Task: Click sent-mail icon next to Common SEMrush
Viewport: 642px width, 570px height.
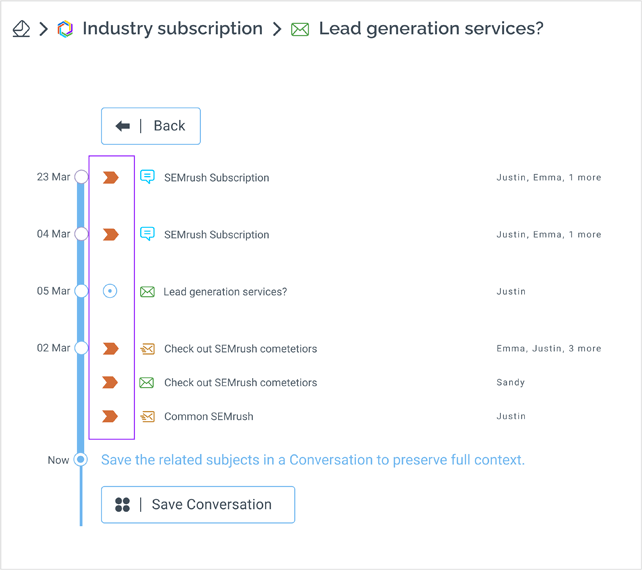Action: coord(147,416)
